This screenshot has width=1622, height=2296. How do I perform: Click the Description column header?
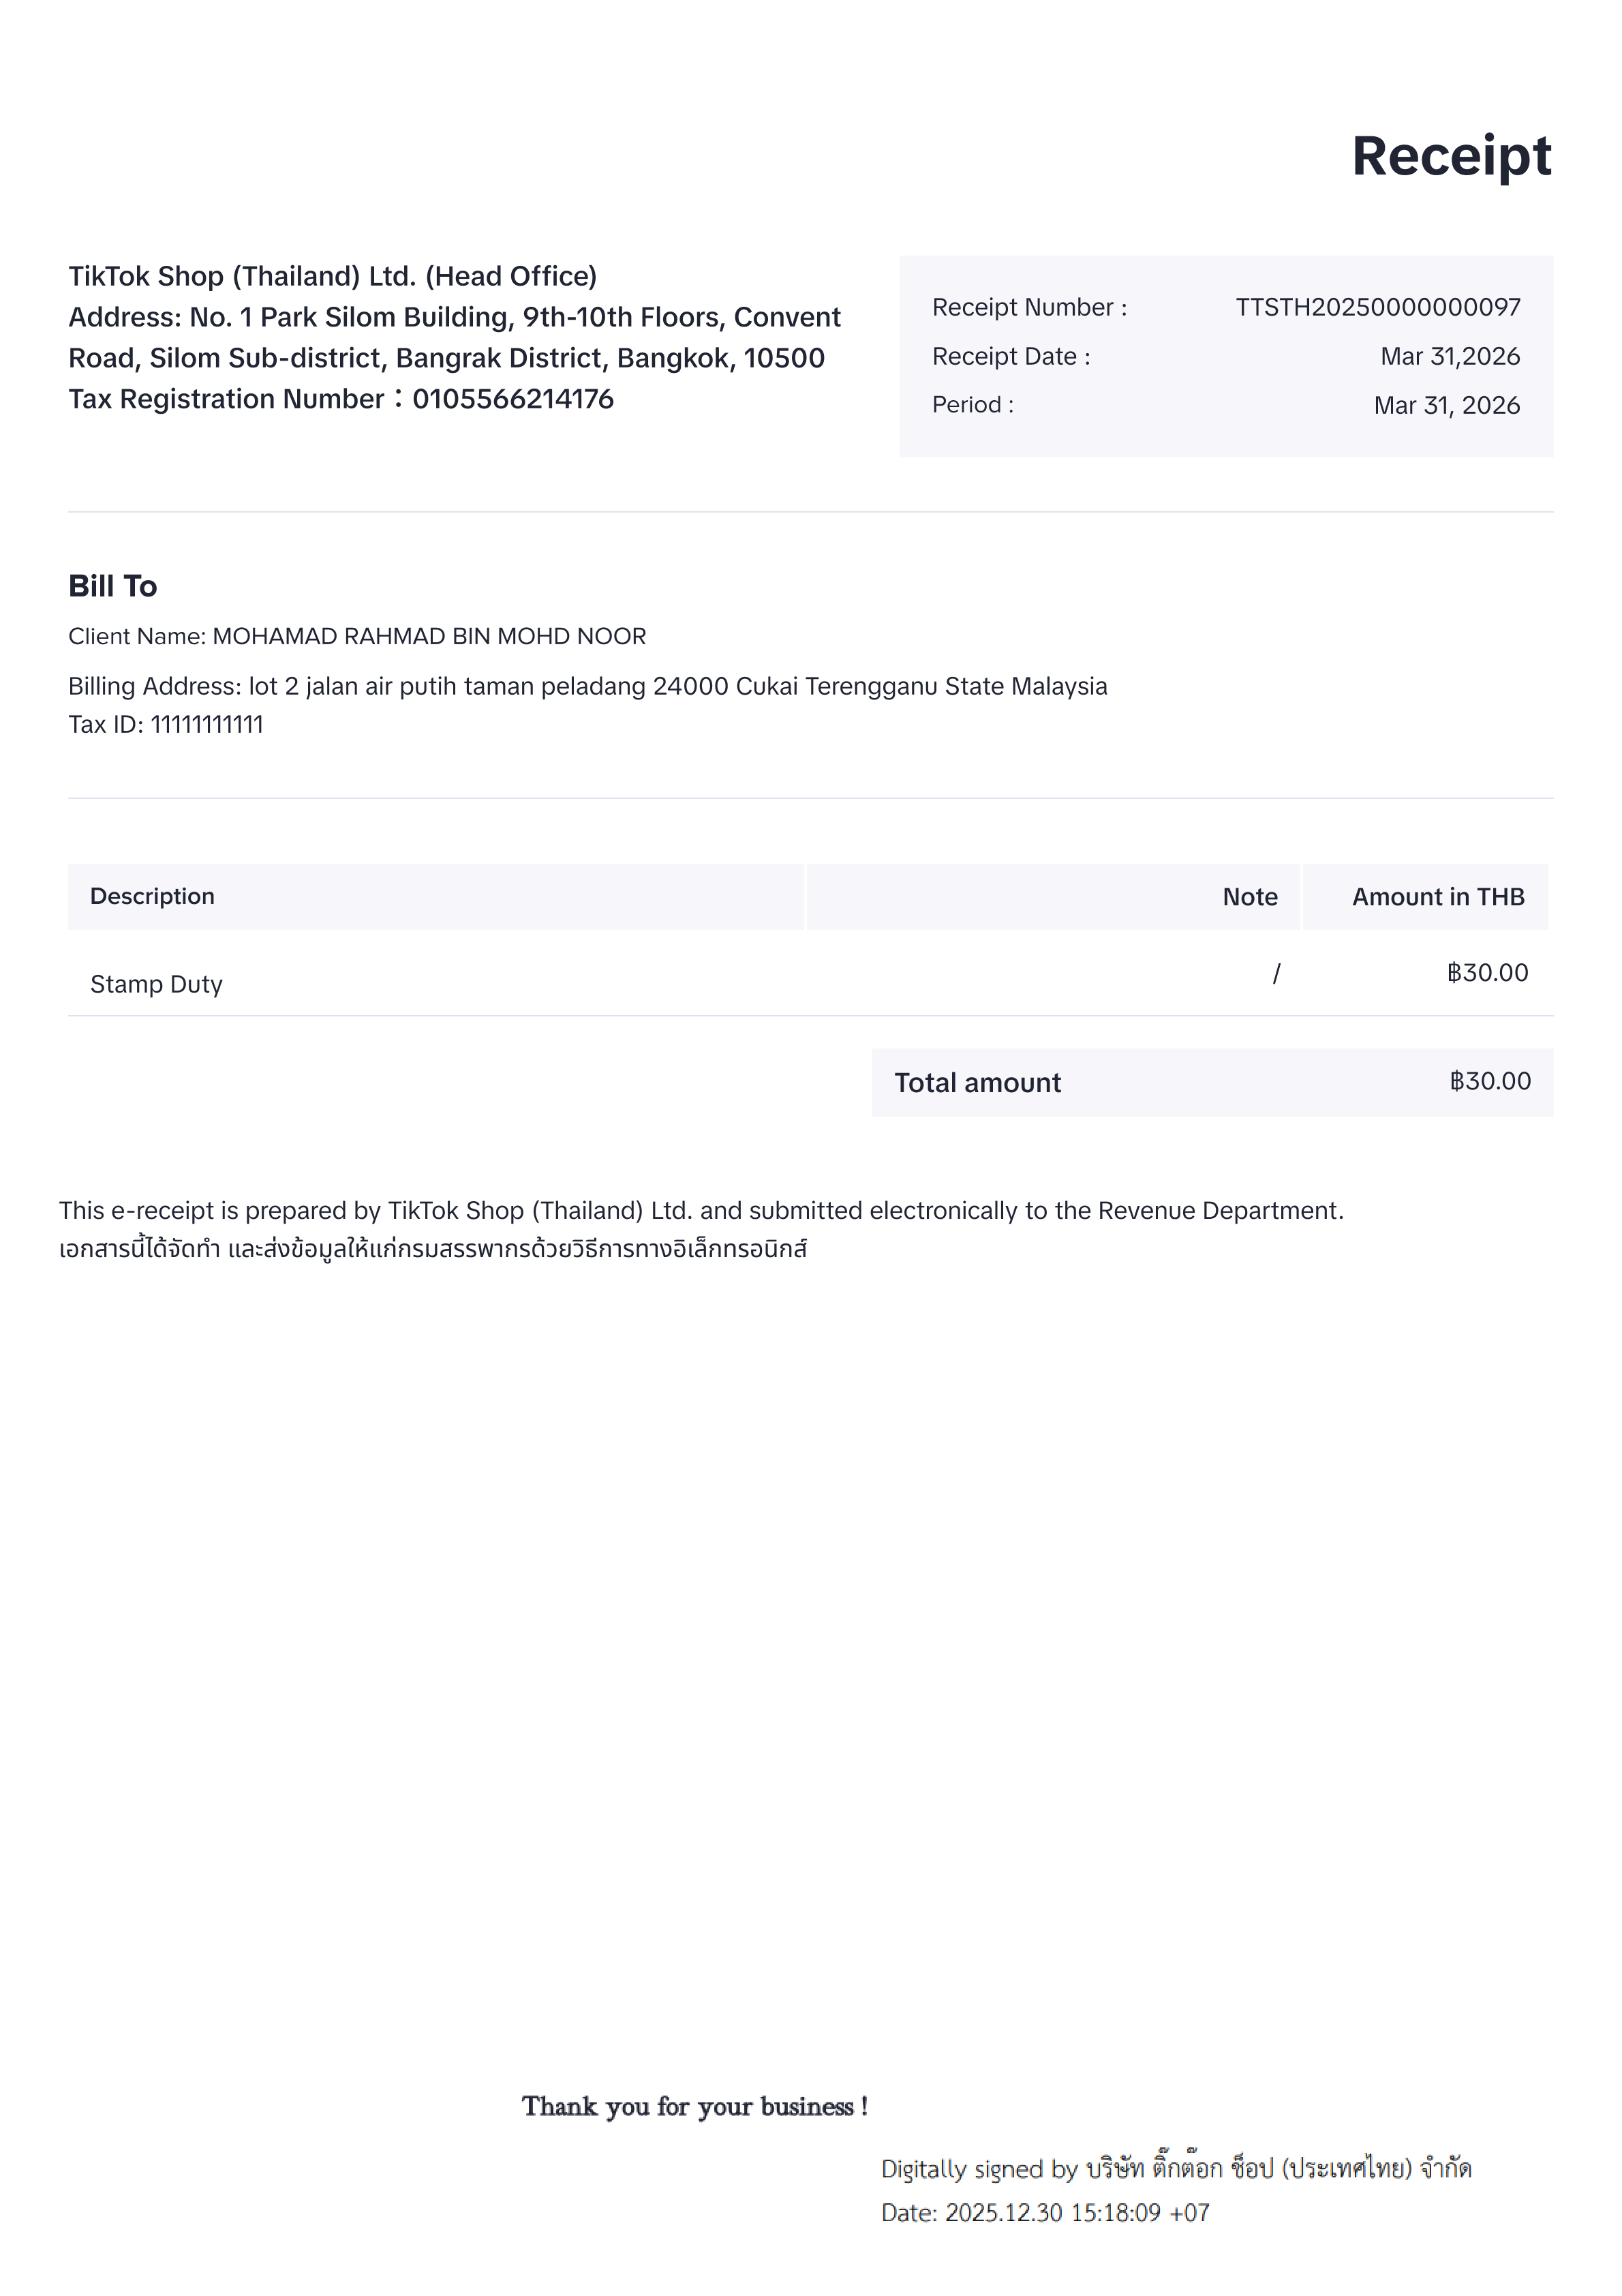(x=152, y=896)
